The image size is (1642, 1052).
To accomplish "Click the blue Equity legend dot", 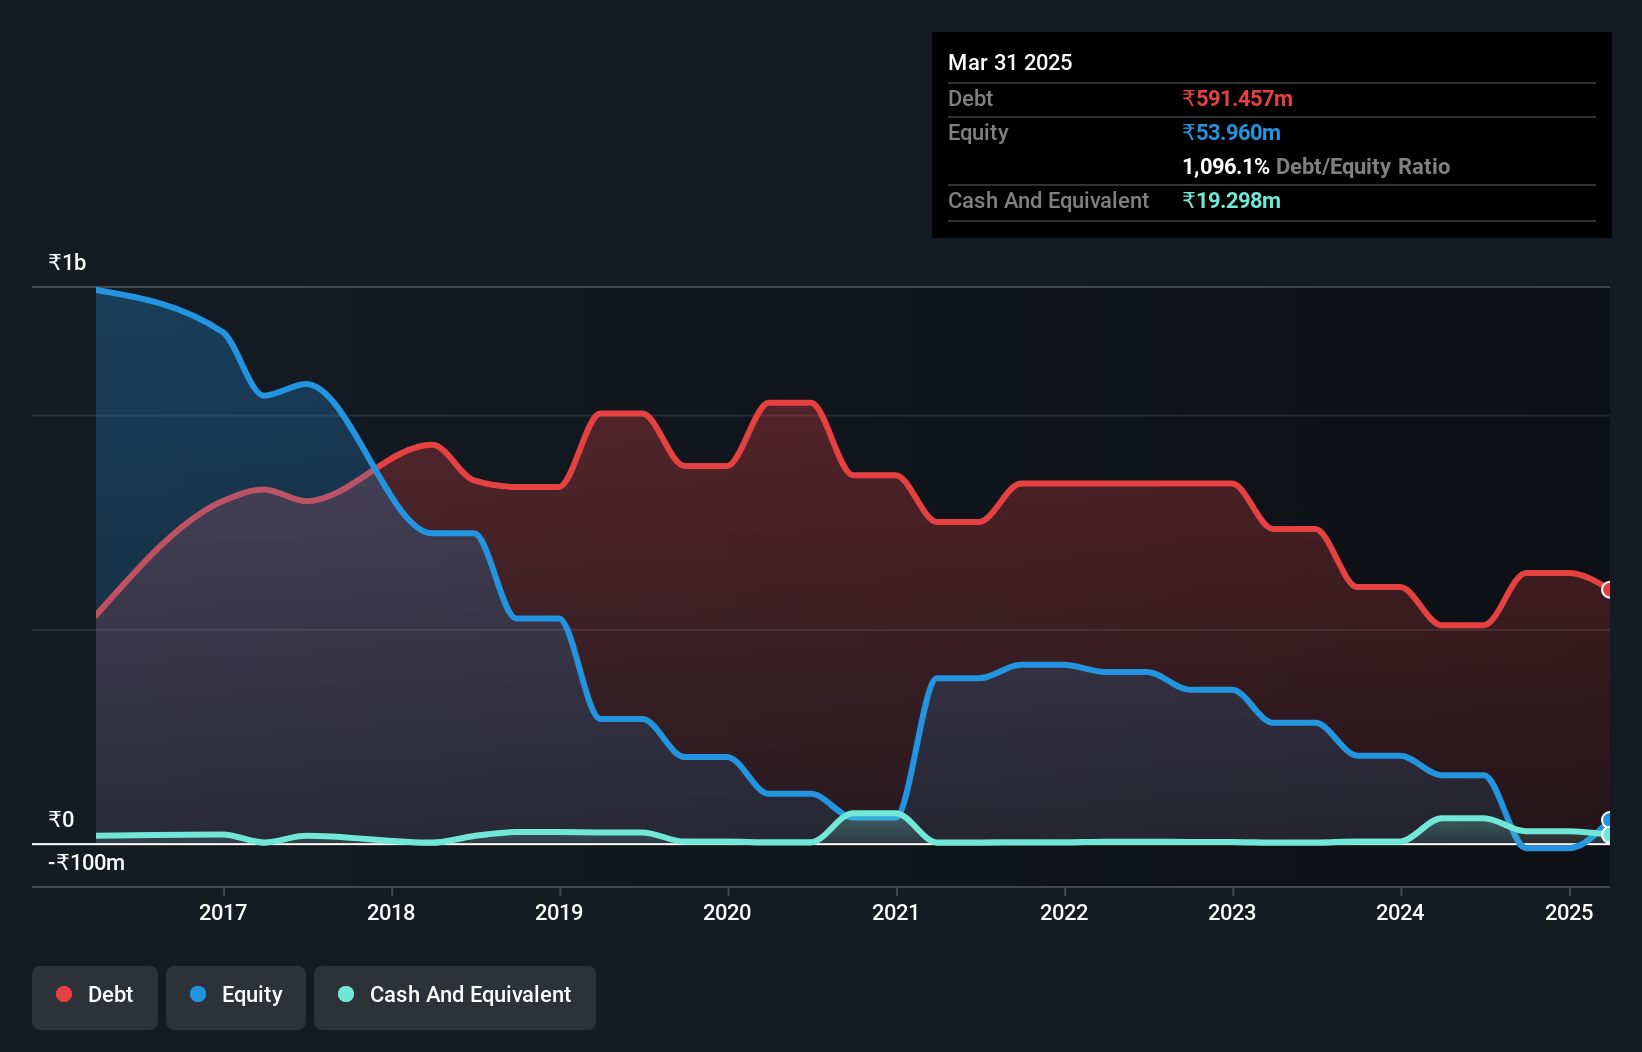I will (198, 994).
